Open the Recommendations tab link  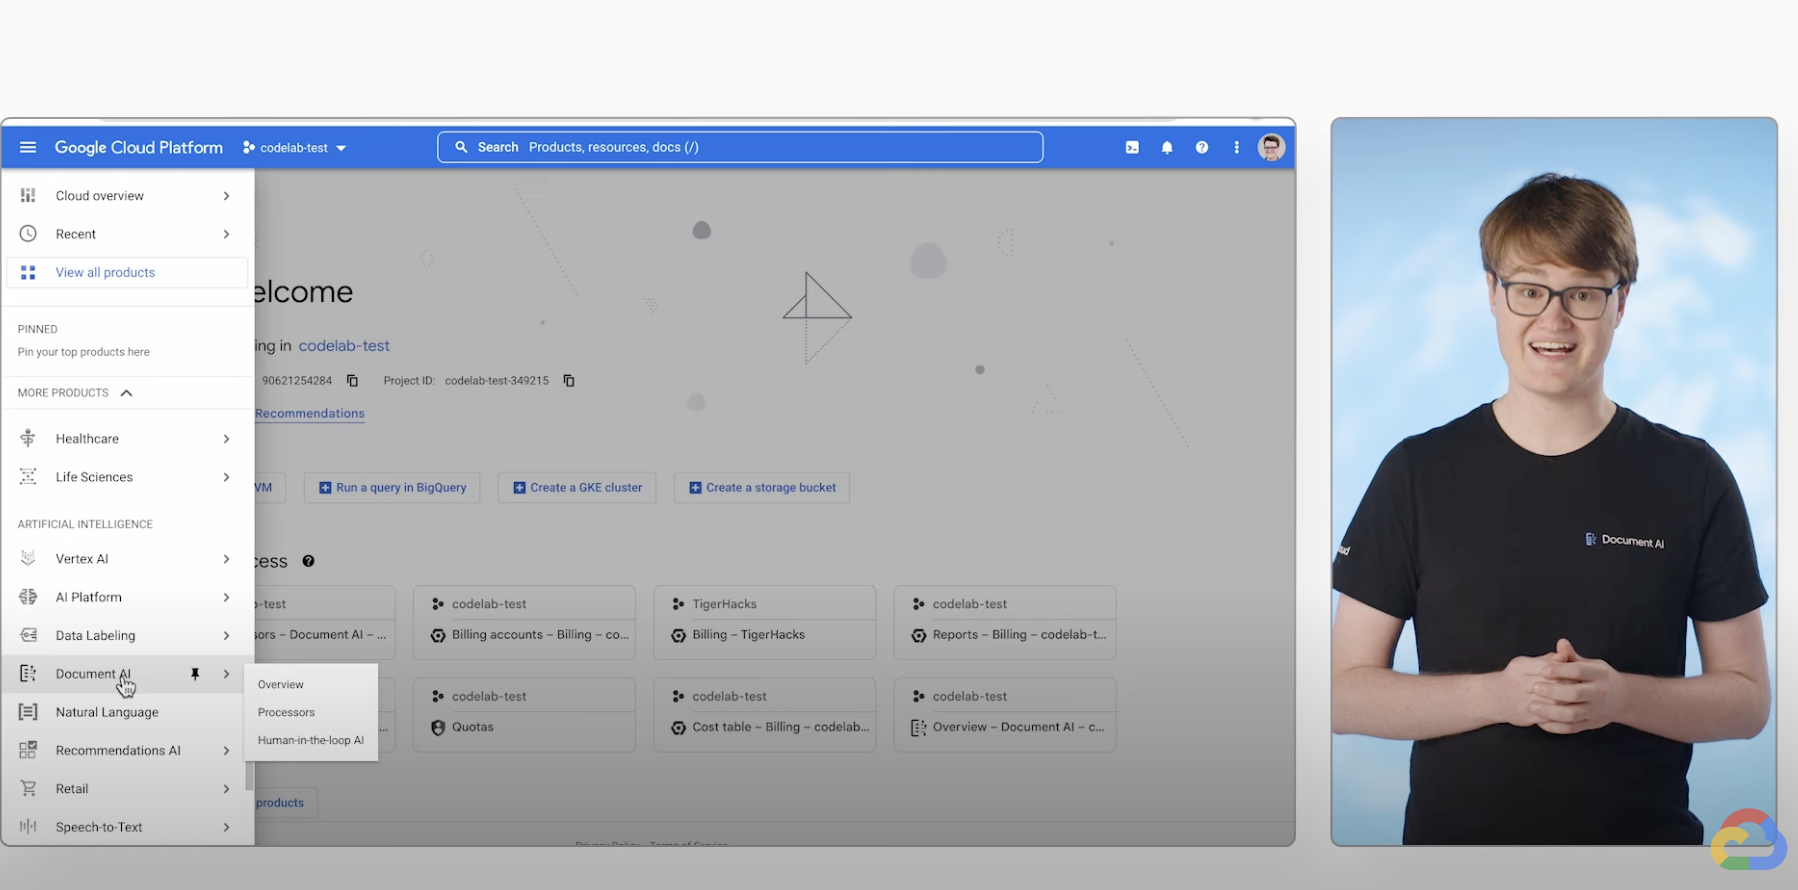(310, 413)
